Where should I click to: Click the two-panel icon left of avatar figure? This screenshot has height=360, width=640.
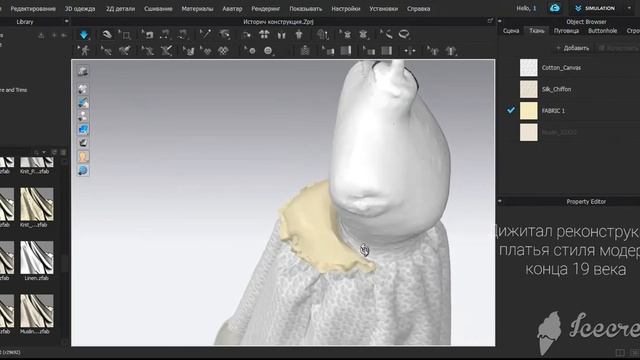click(281, 35)
